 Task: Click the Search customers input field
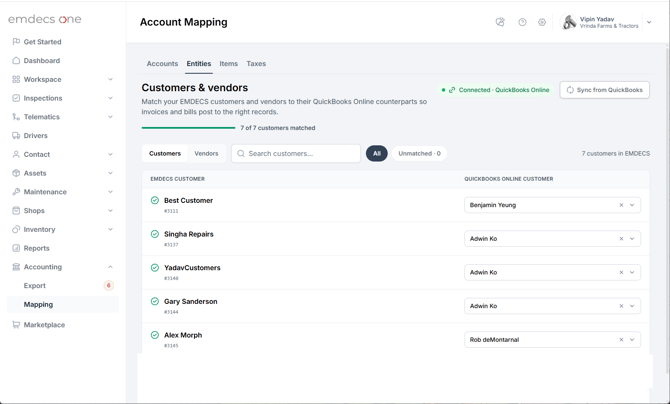pyautogui.click(x=296, y=153)
